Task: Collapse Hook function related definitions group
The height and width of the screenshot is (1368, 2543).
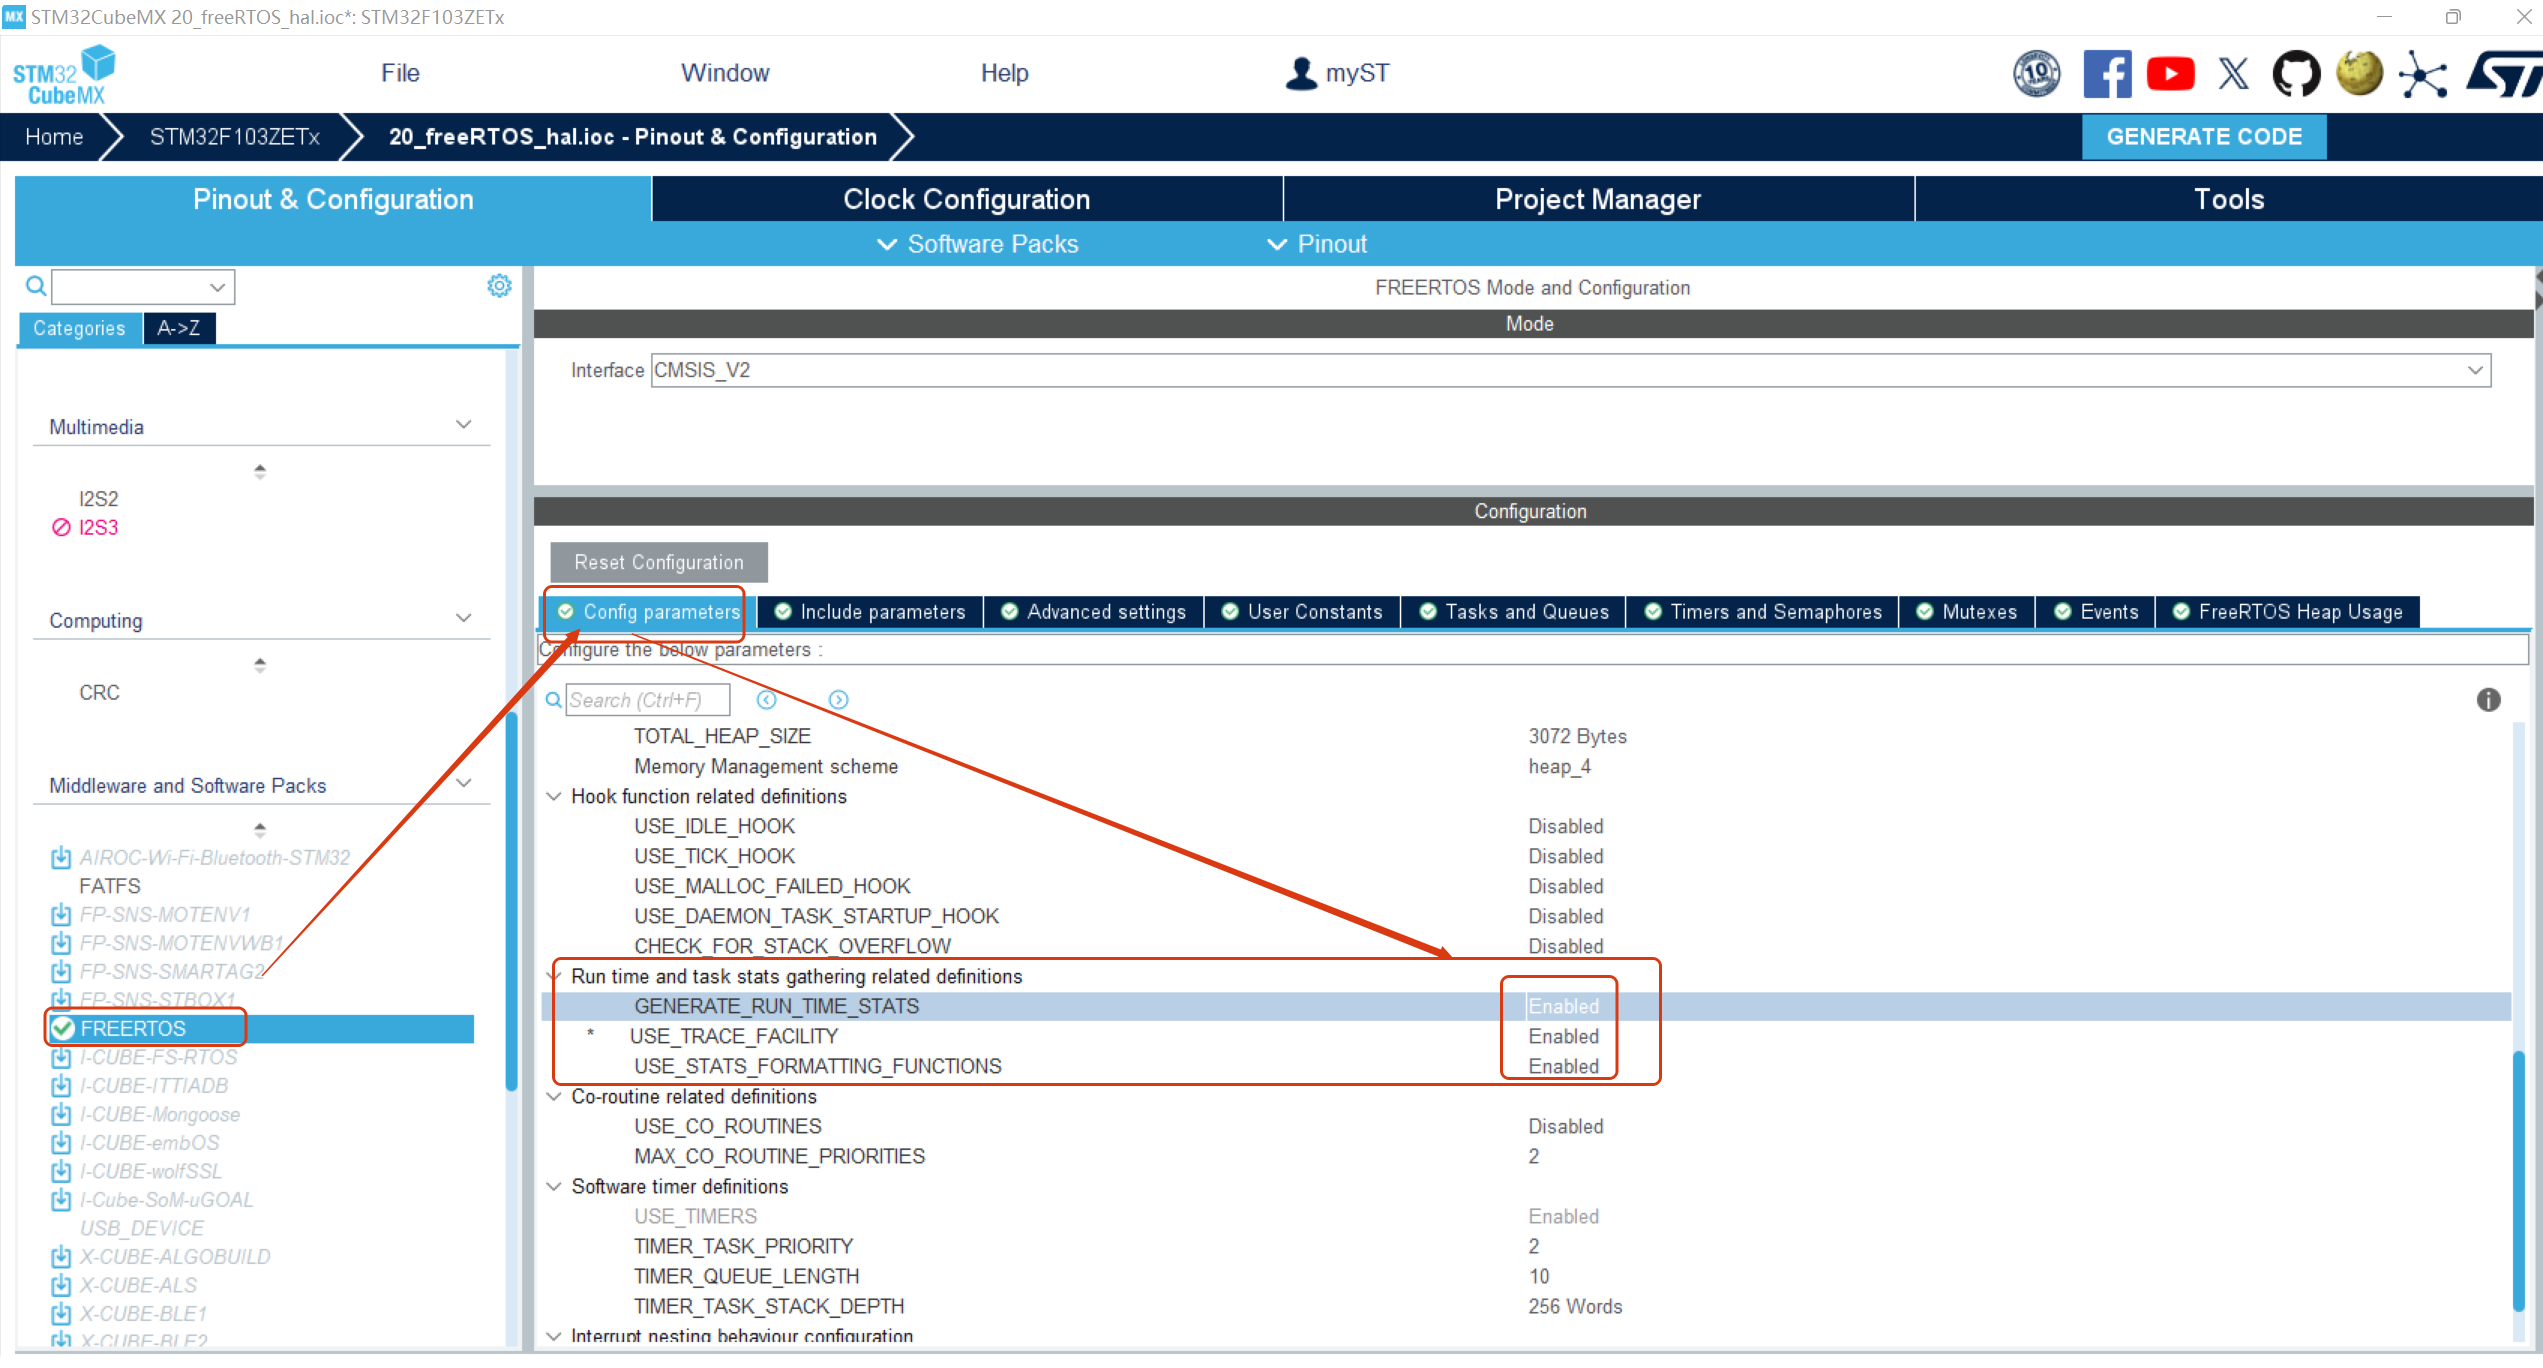Action: (x=554, y=796)
